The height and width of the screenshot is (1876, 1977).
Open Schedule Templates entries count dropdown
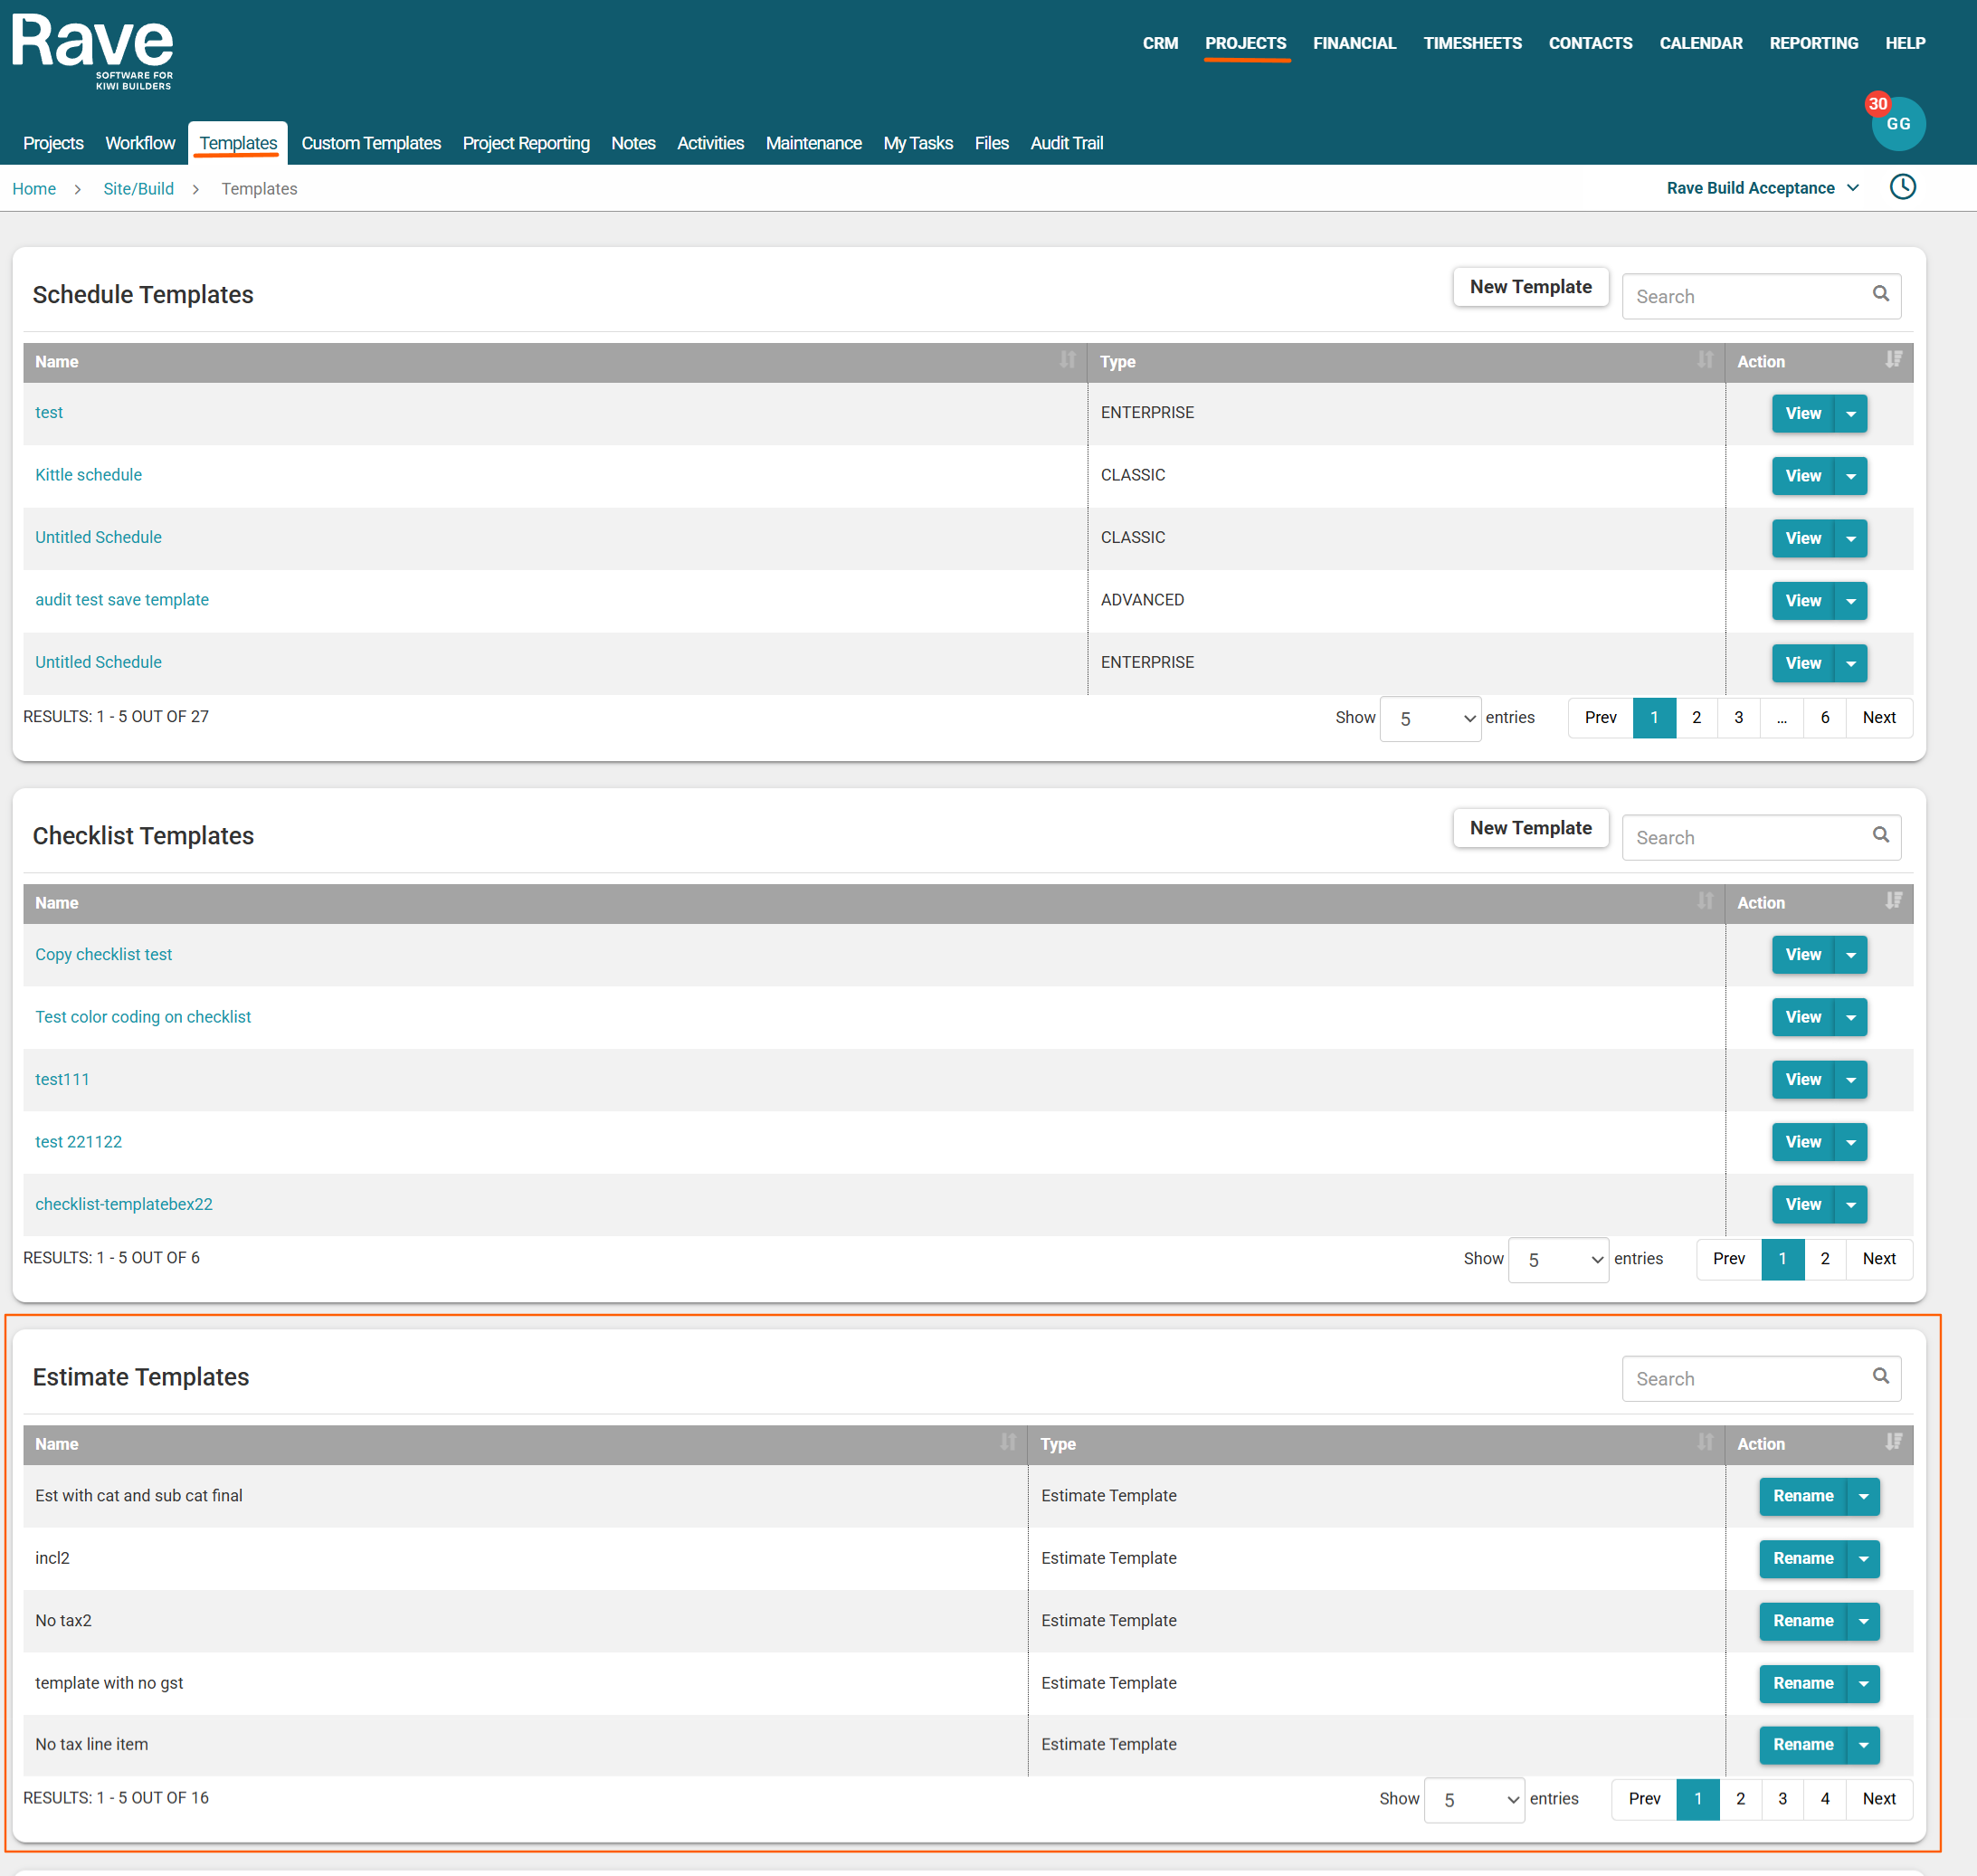click(x=1430, y=718)
